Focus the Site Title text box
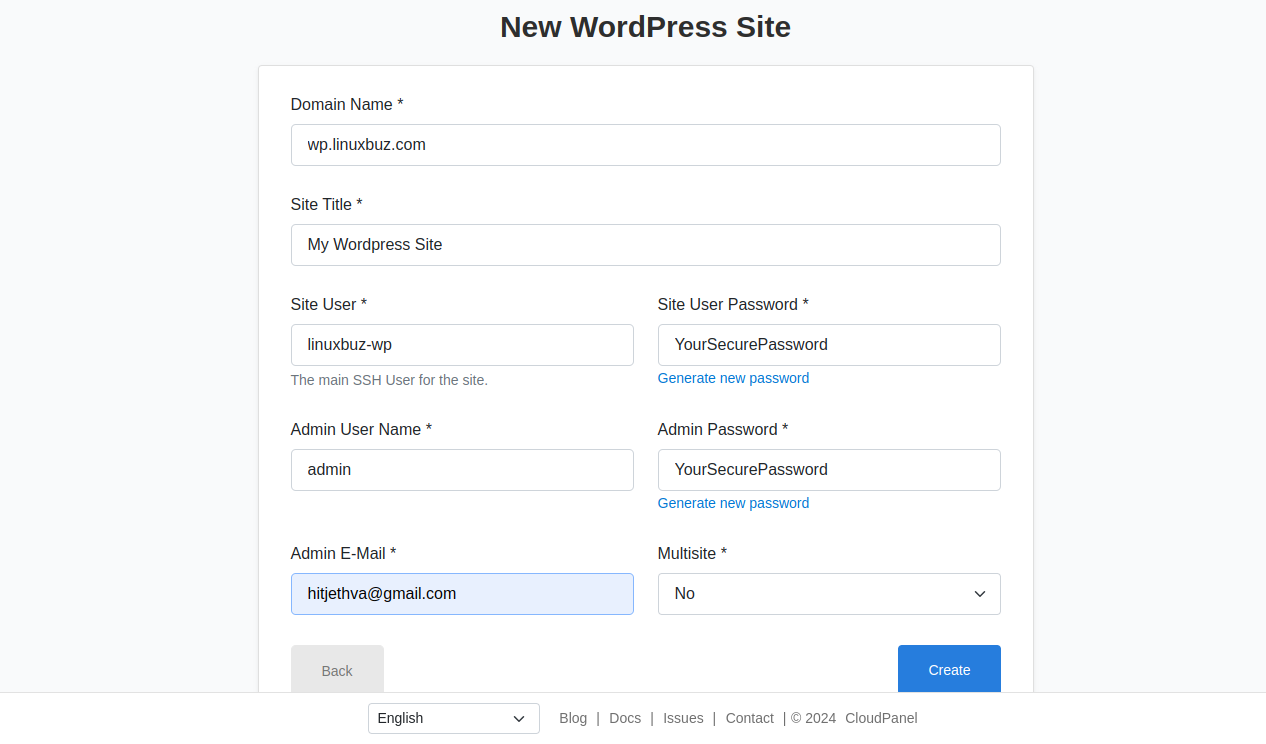The height and width of the screenshot is (744, 1266). [645, 245]
